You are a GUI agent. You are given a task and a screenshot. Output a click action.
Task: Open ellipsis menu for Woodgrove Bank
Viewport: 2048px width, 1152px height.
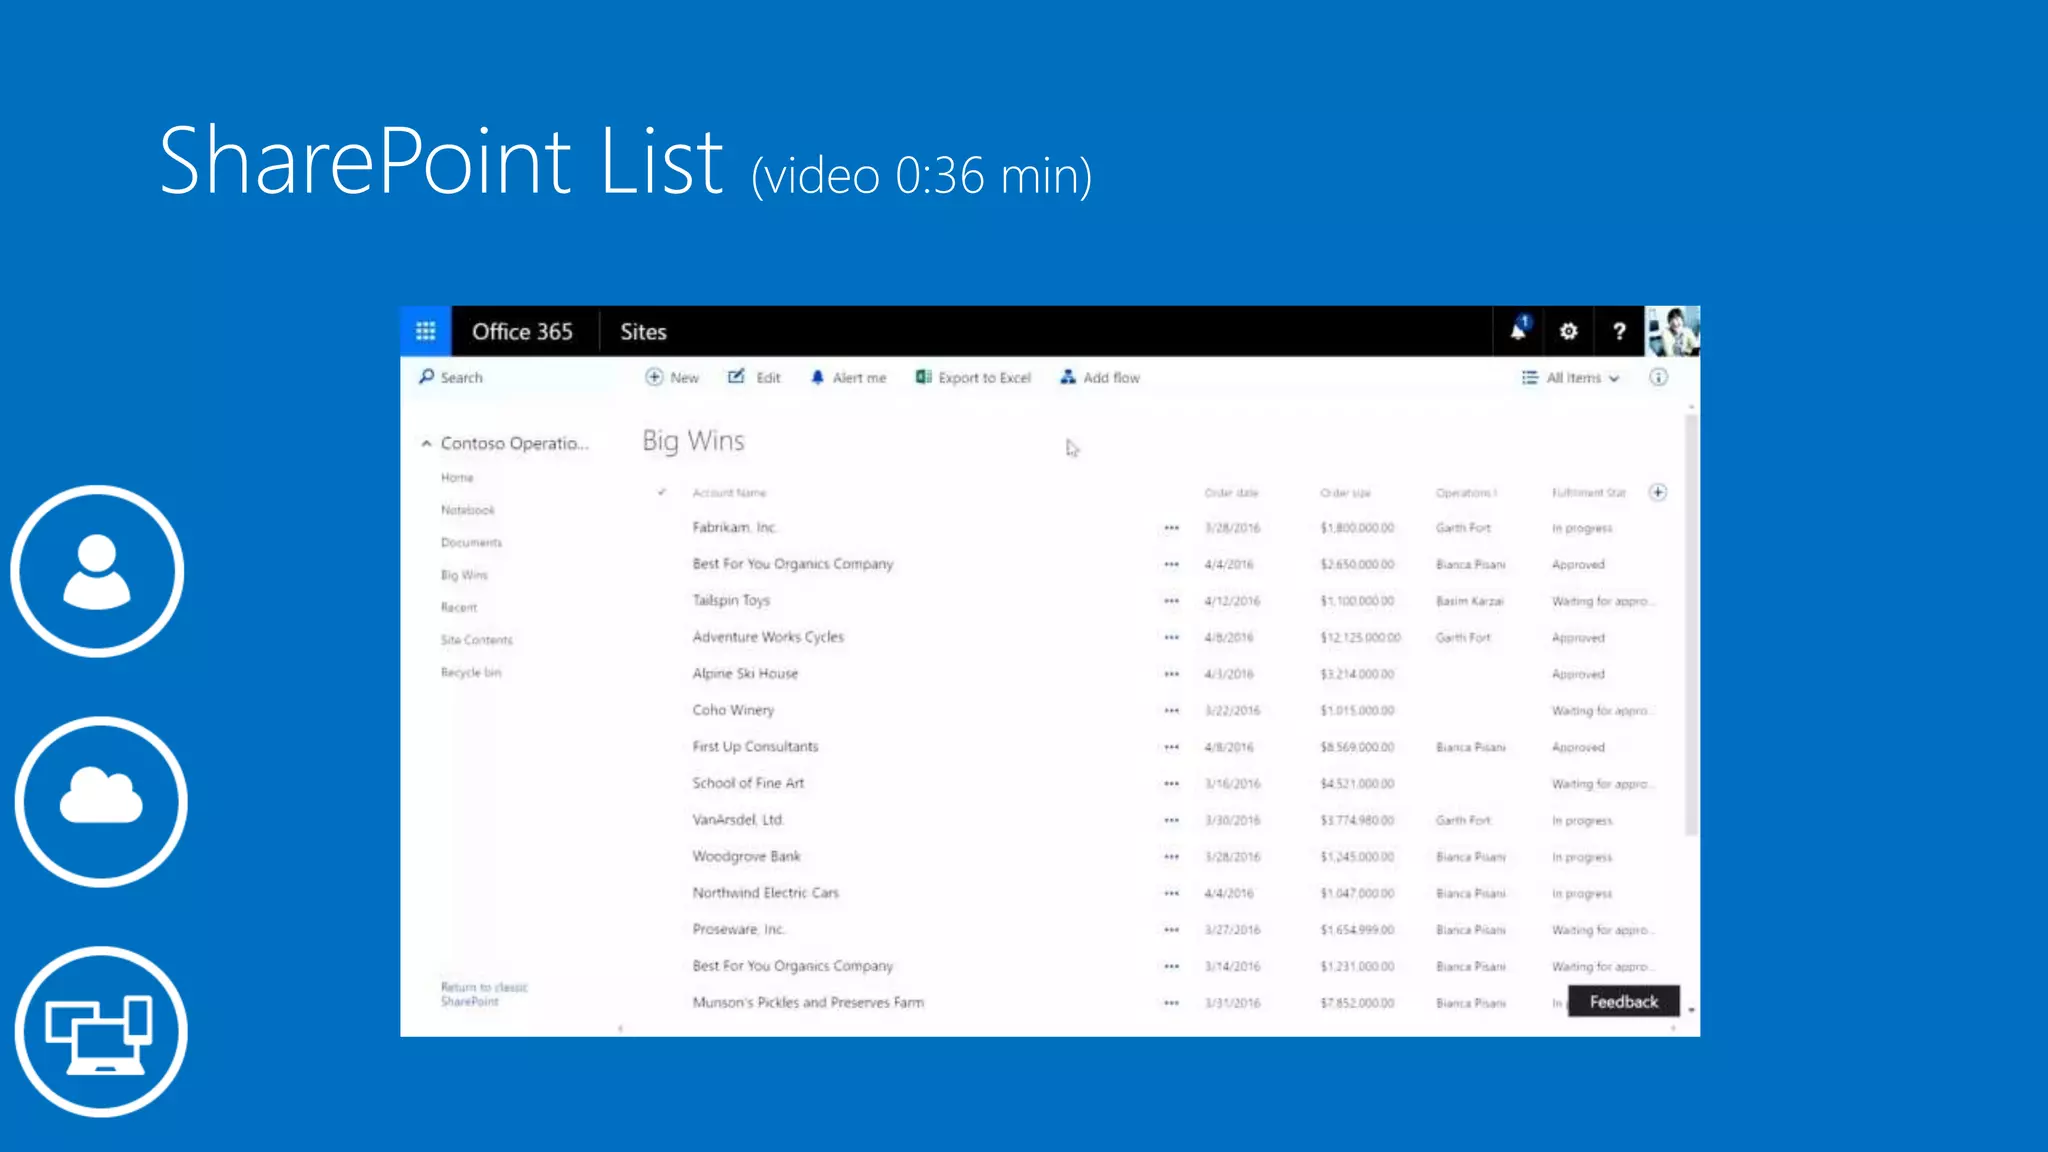(x=1171, y=857)
